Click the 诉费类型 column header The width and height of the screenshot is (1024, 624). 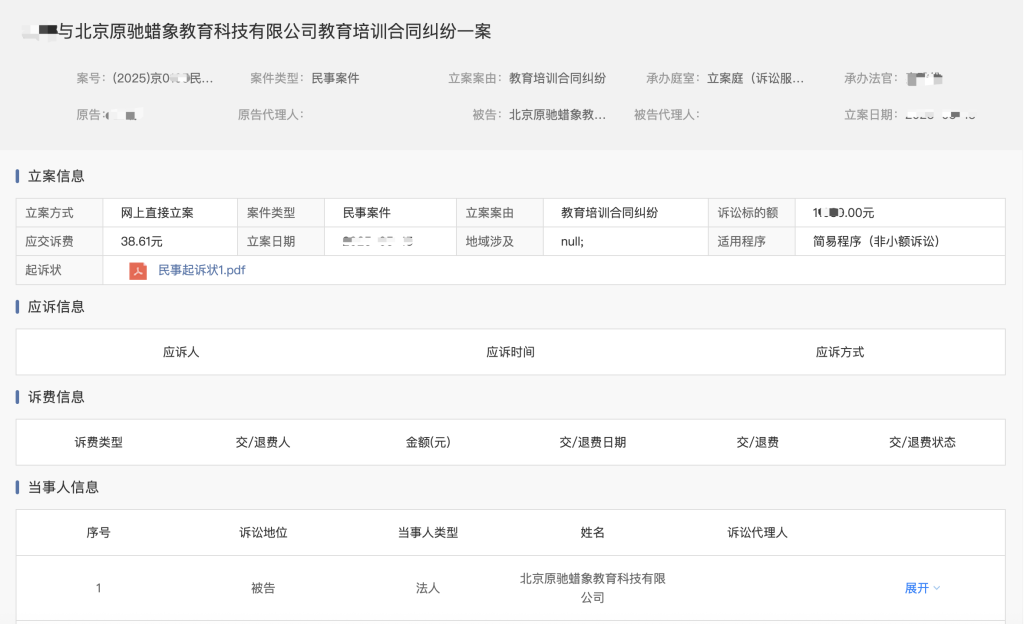99,443
